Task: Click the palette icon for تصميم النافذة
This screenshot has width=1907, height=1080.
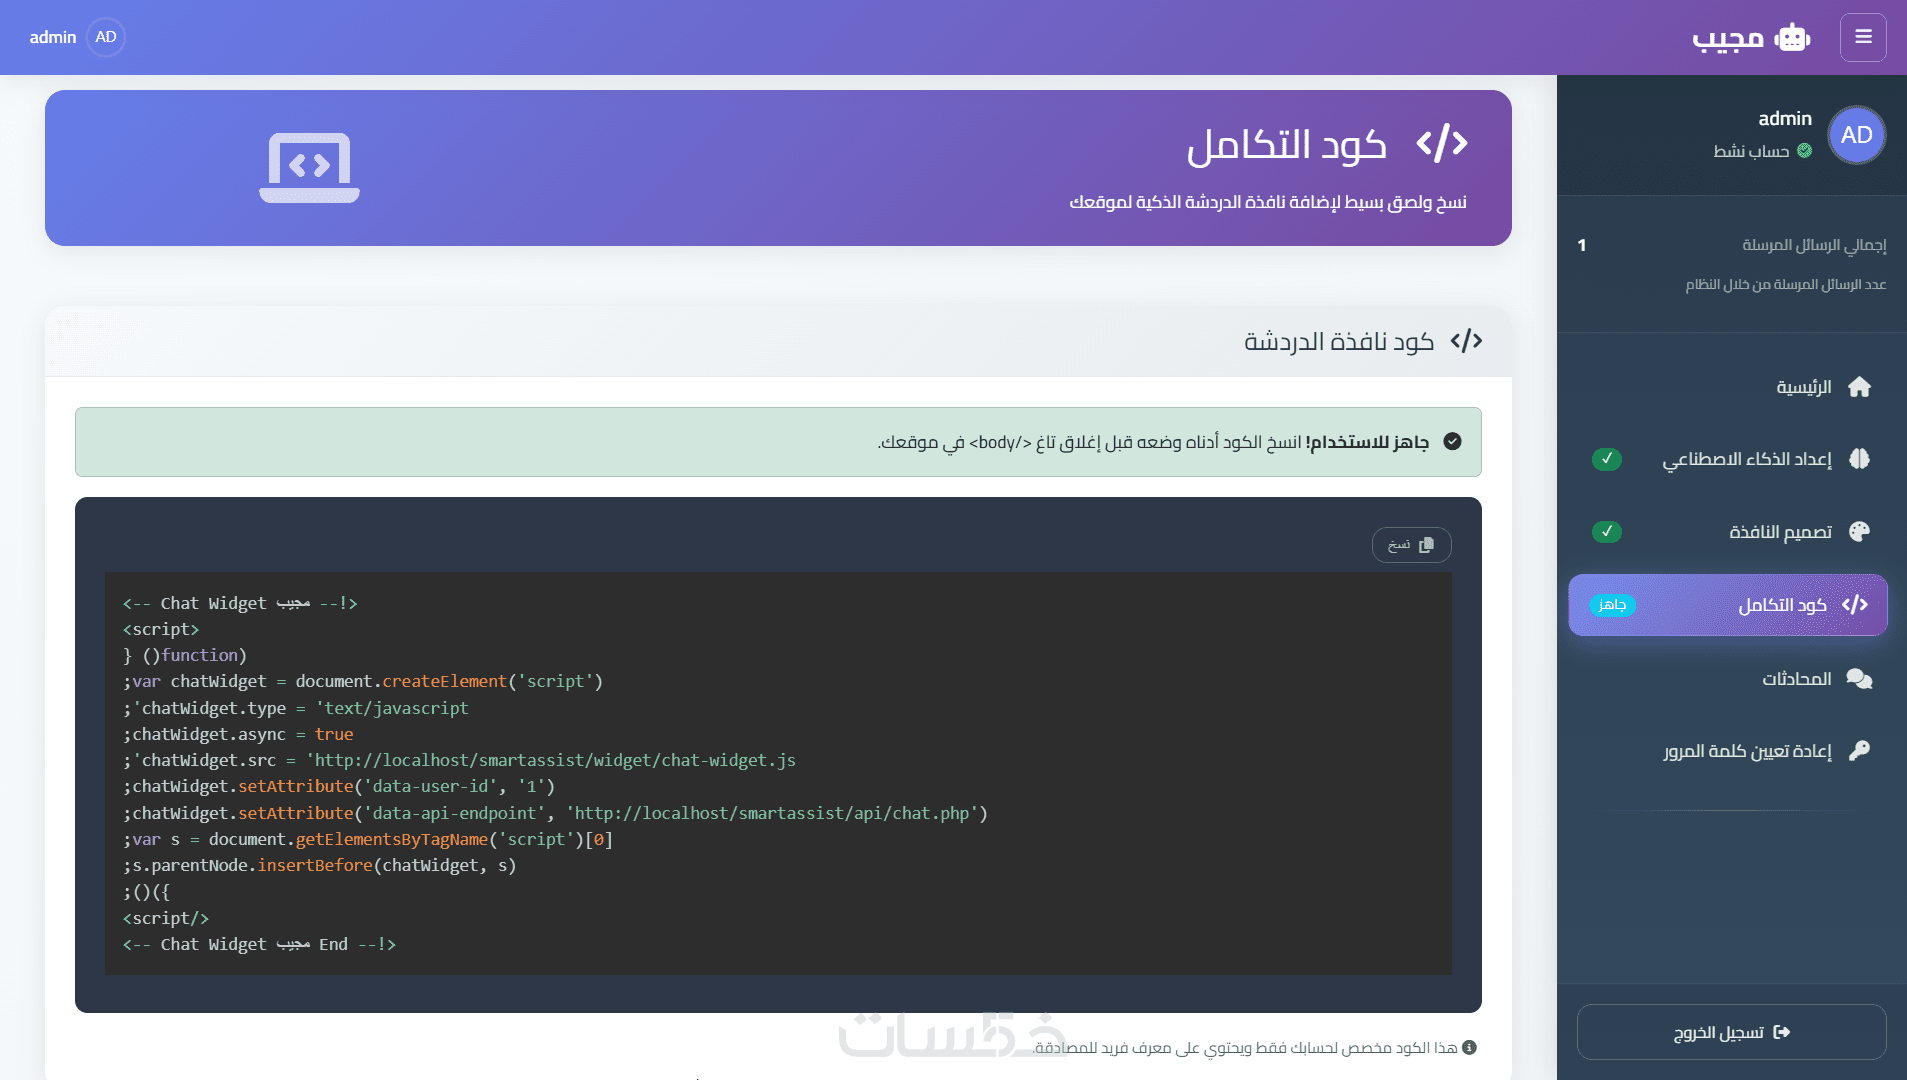Action: [1859, 531]
